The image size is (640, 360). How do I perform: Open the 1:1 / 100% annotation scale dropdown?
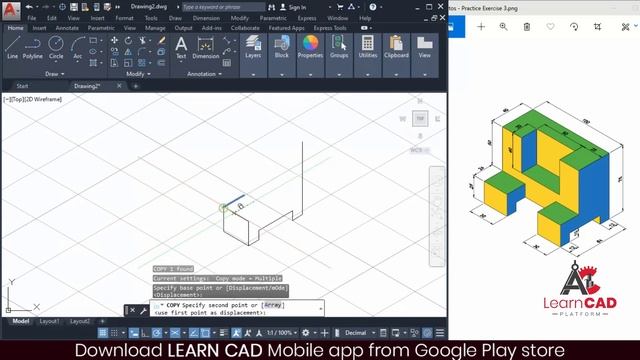(282, 333)
